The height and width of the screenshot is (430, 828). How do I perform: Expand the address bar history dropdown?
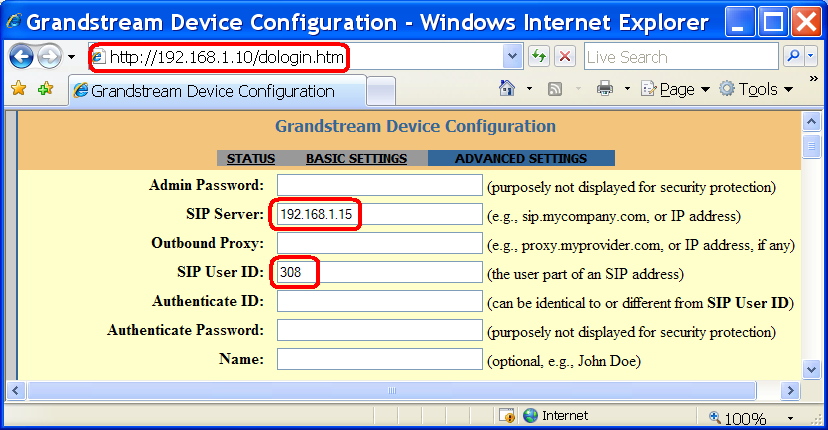click(512, 56)
